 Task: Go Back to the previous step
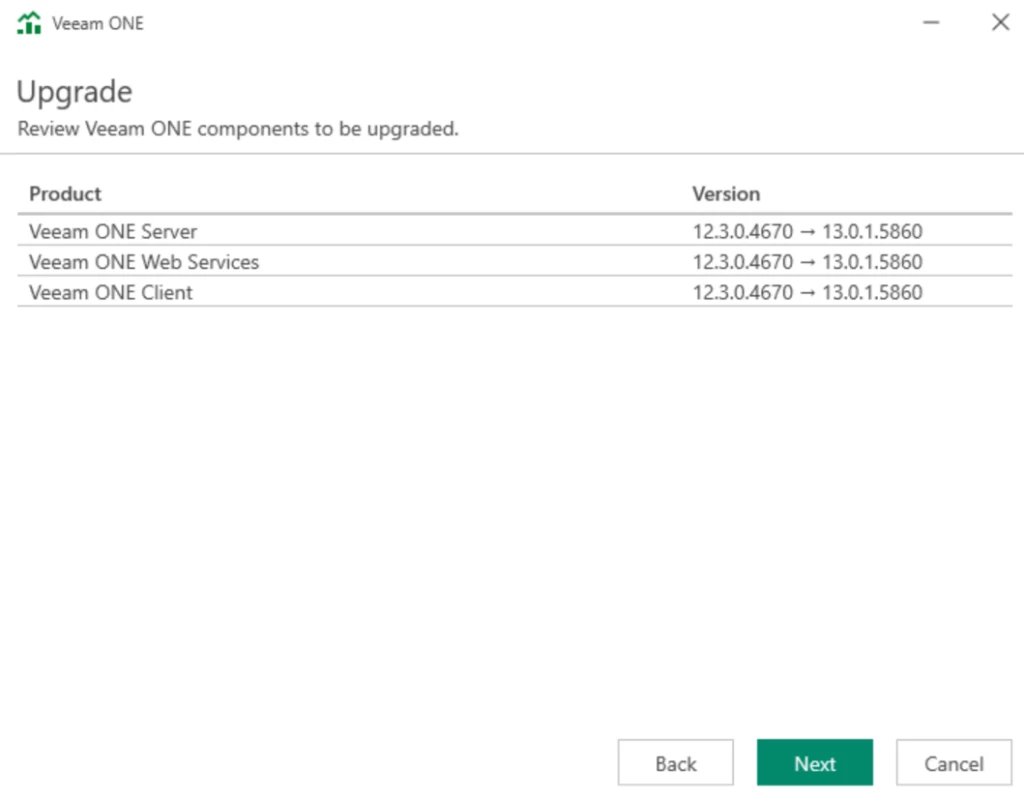[675, 763]
